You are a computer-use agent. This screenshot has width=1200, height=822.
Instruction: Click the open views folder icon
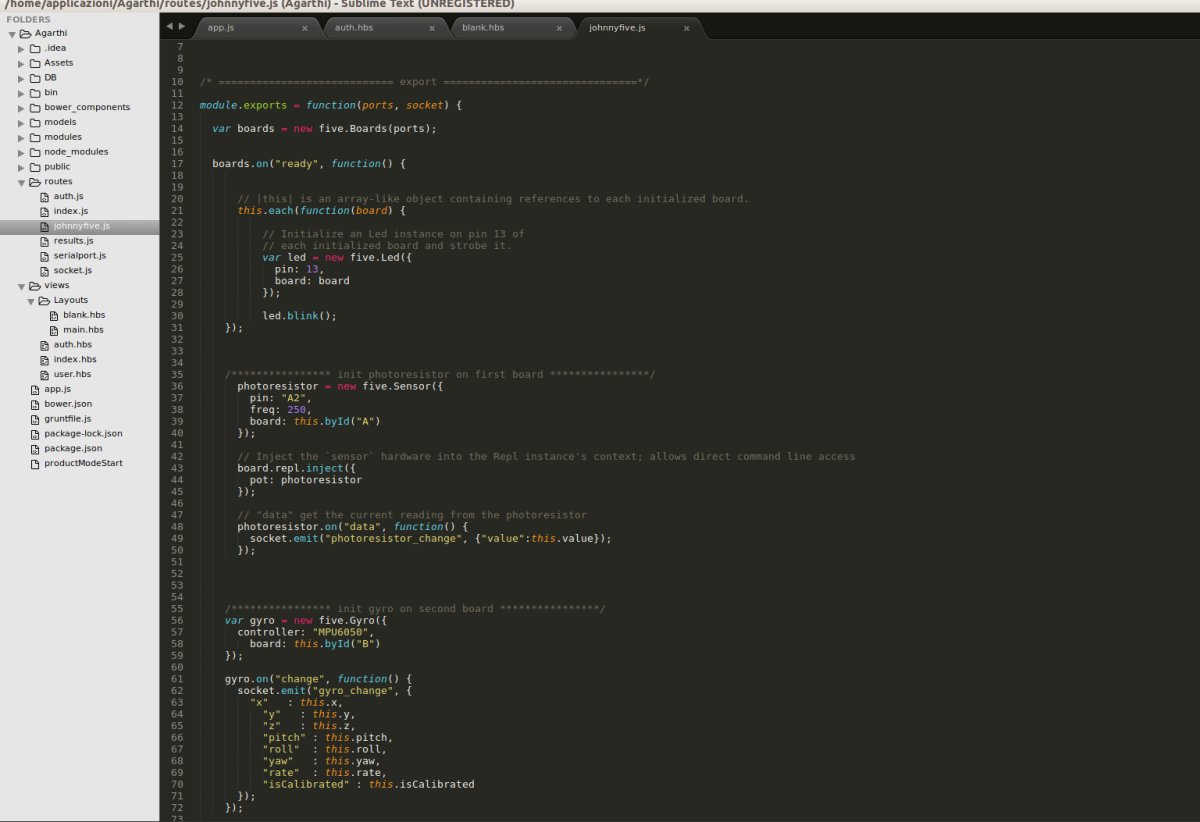36,286
